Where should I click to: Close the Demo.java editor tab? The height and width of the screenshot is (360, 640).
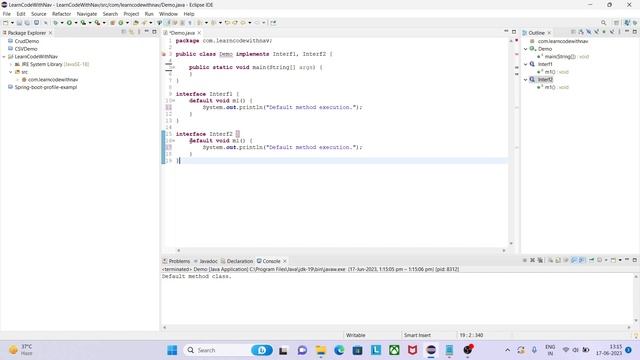coord(199,33)
